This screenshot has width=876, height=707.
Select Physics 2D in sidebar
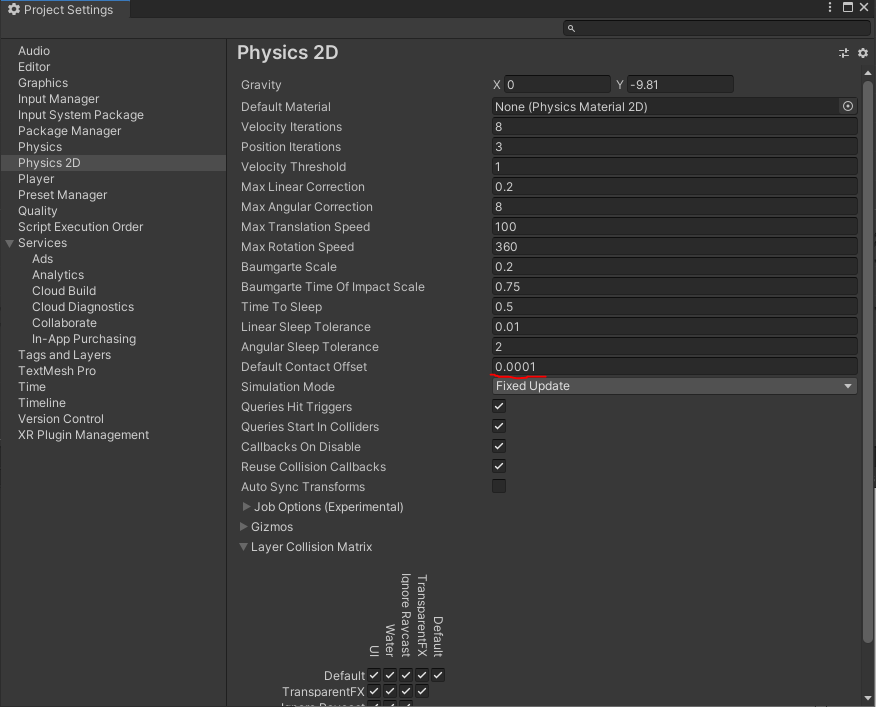coord(113,163)
